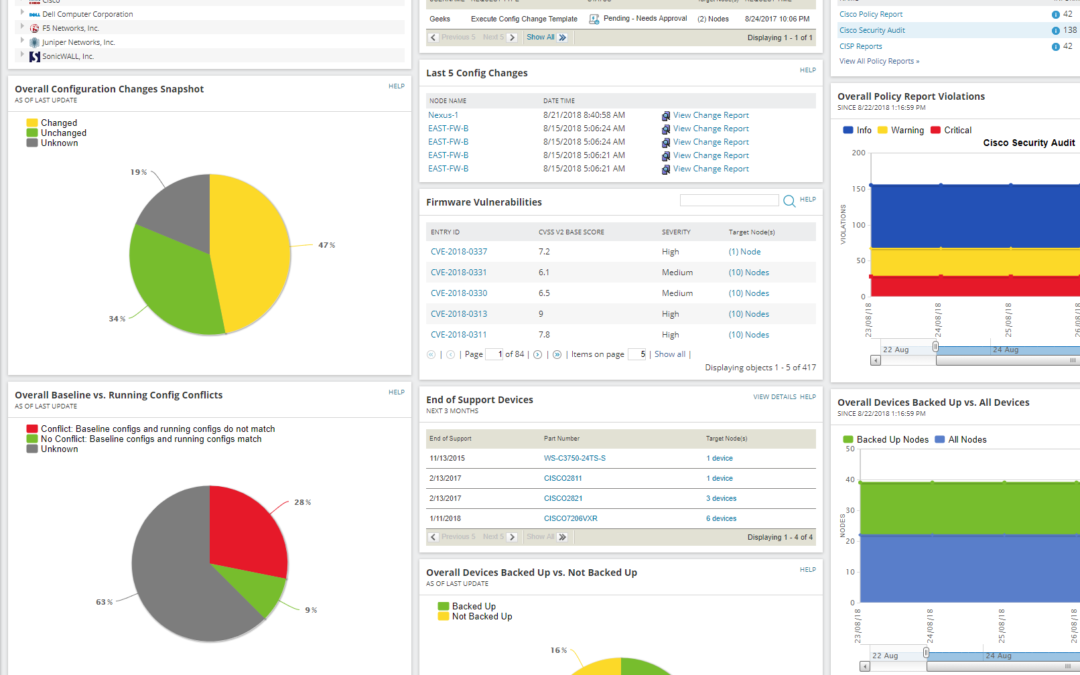The image size is (1080, 675).
Task: Click View All Policy Reports link
Action: point(879,61)
